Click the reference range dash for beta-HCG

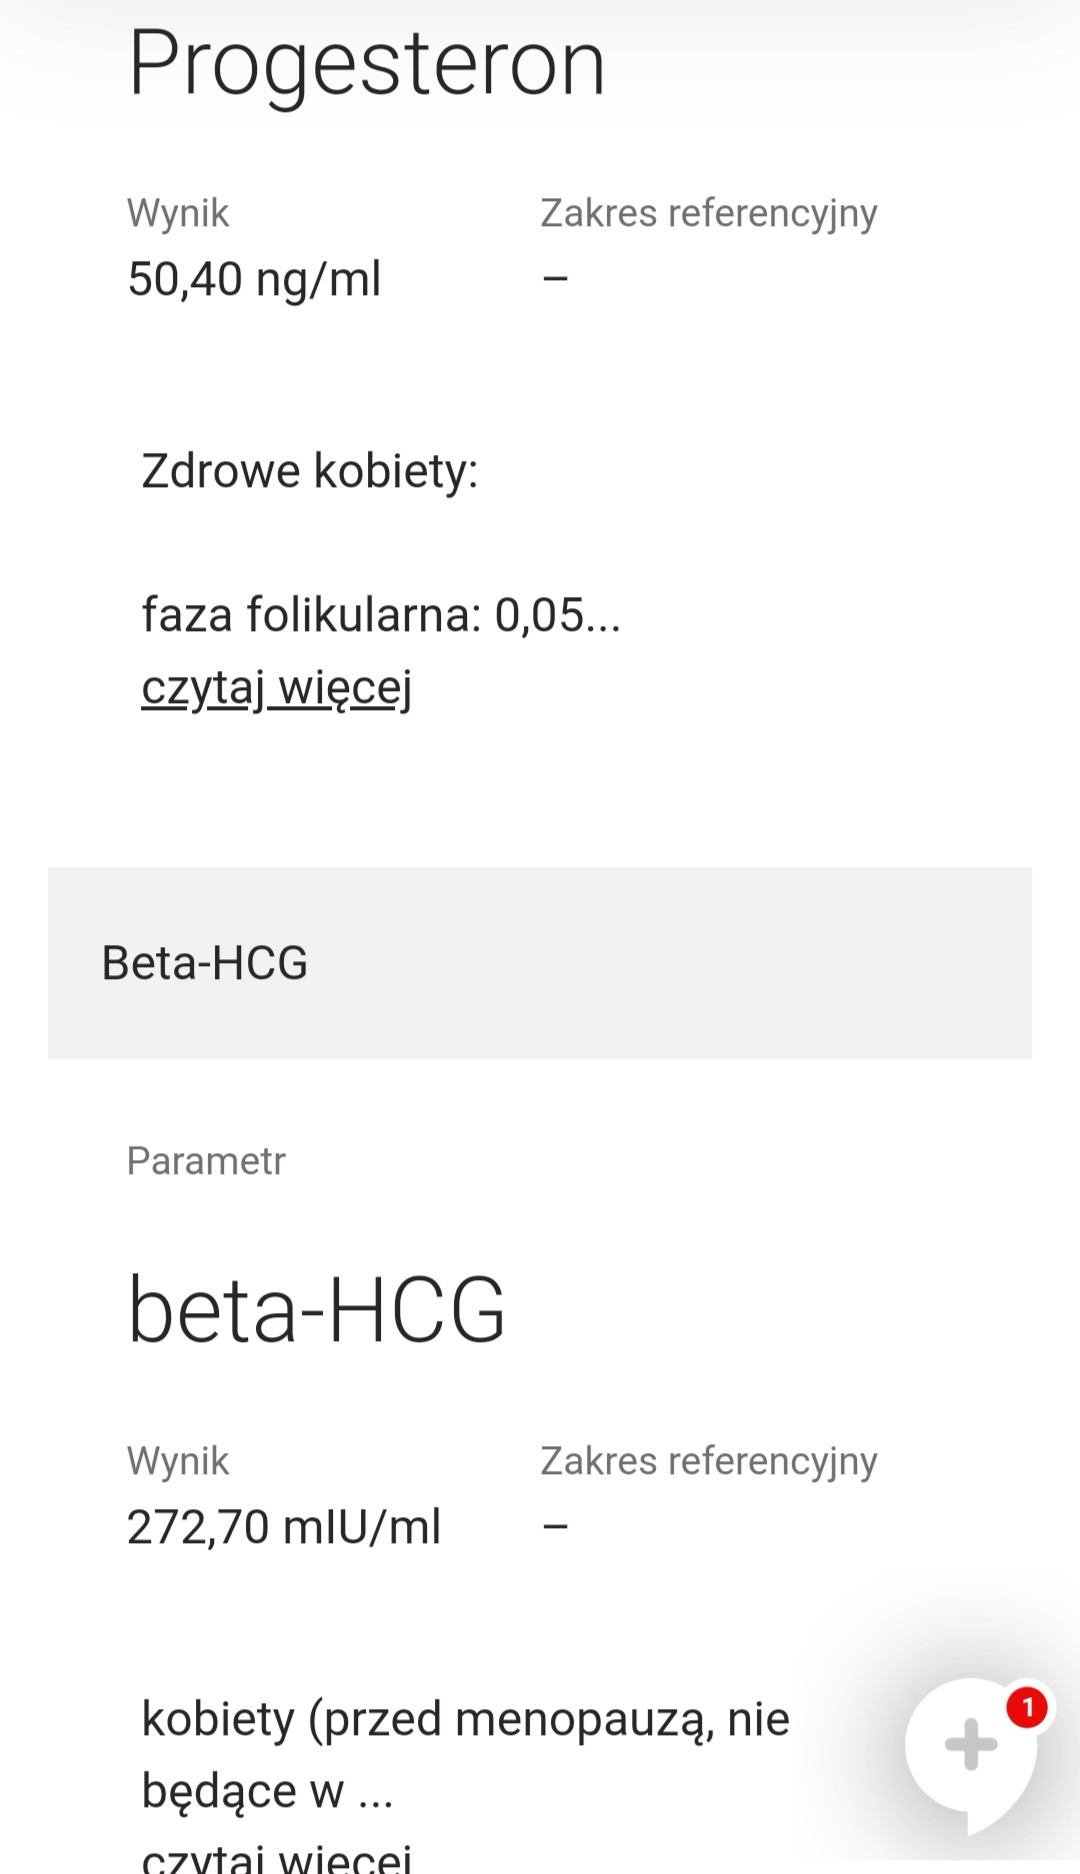pos(555,1527)
